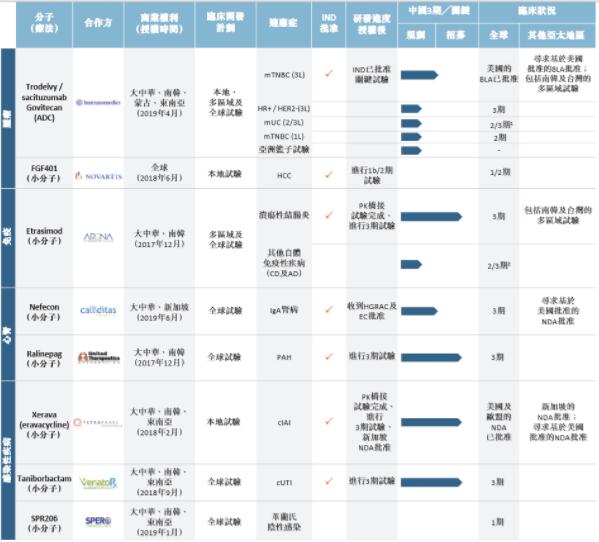Select IND check mark for cUTI

click(x=329, y=481)
